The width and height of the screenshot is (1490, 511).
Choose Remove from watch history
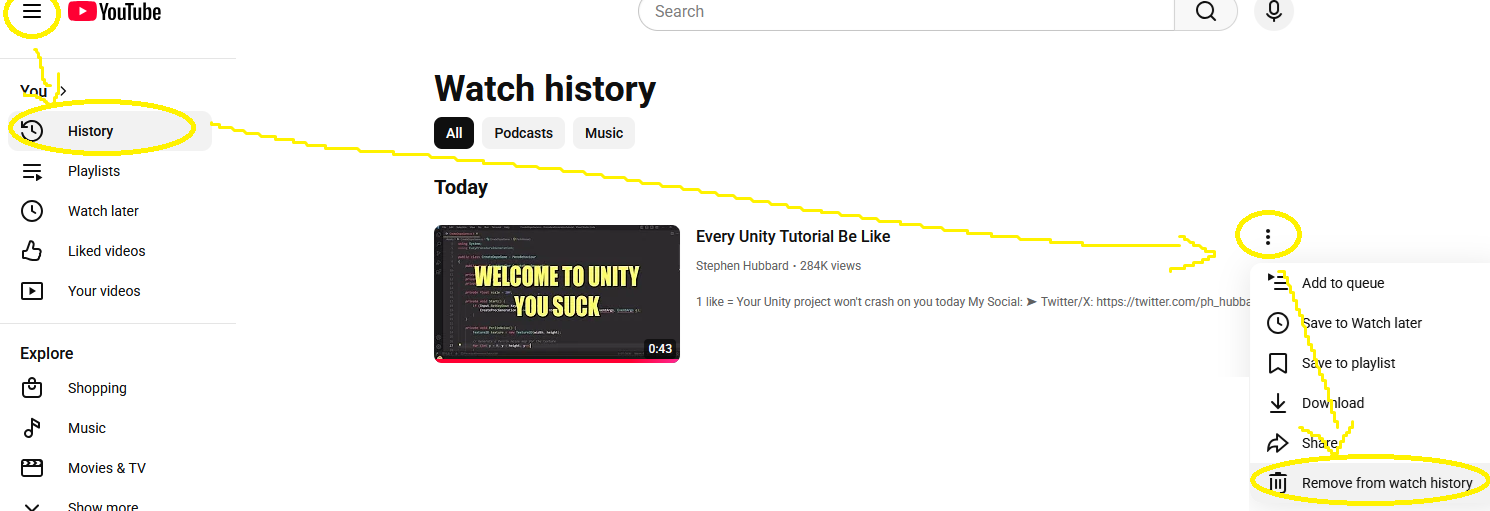click(1370, 483)
